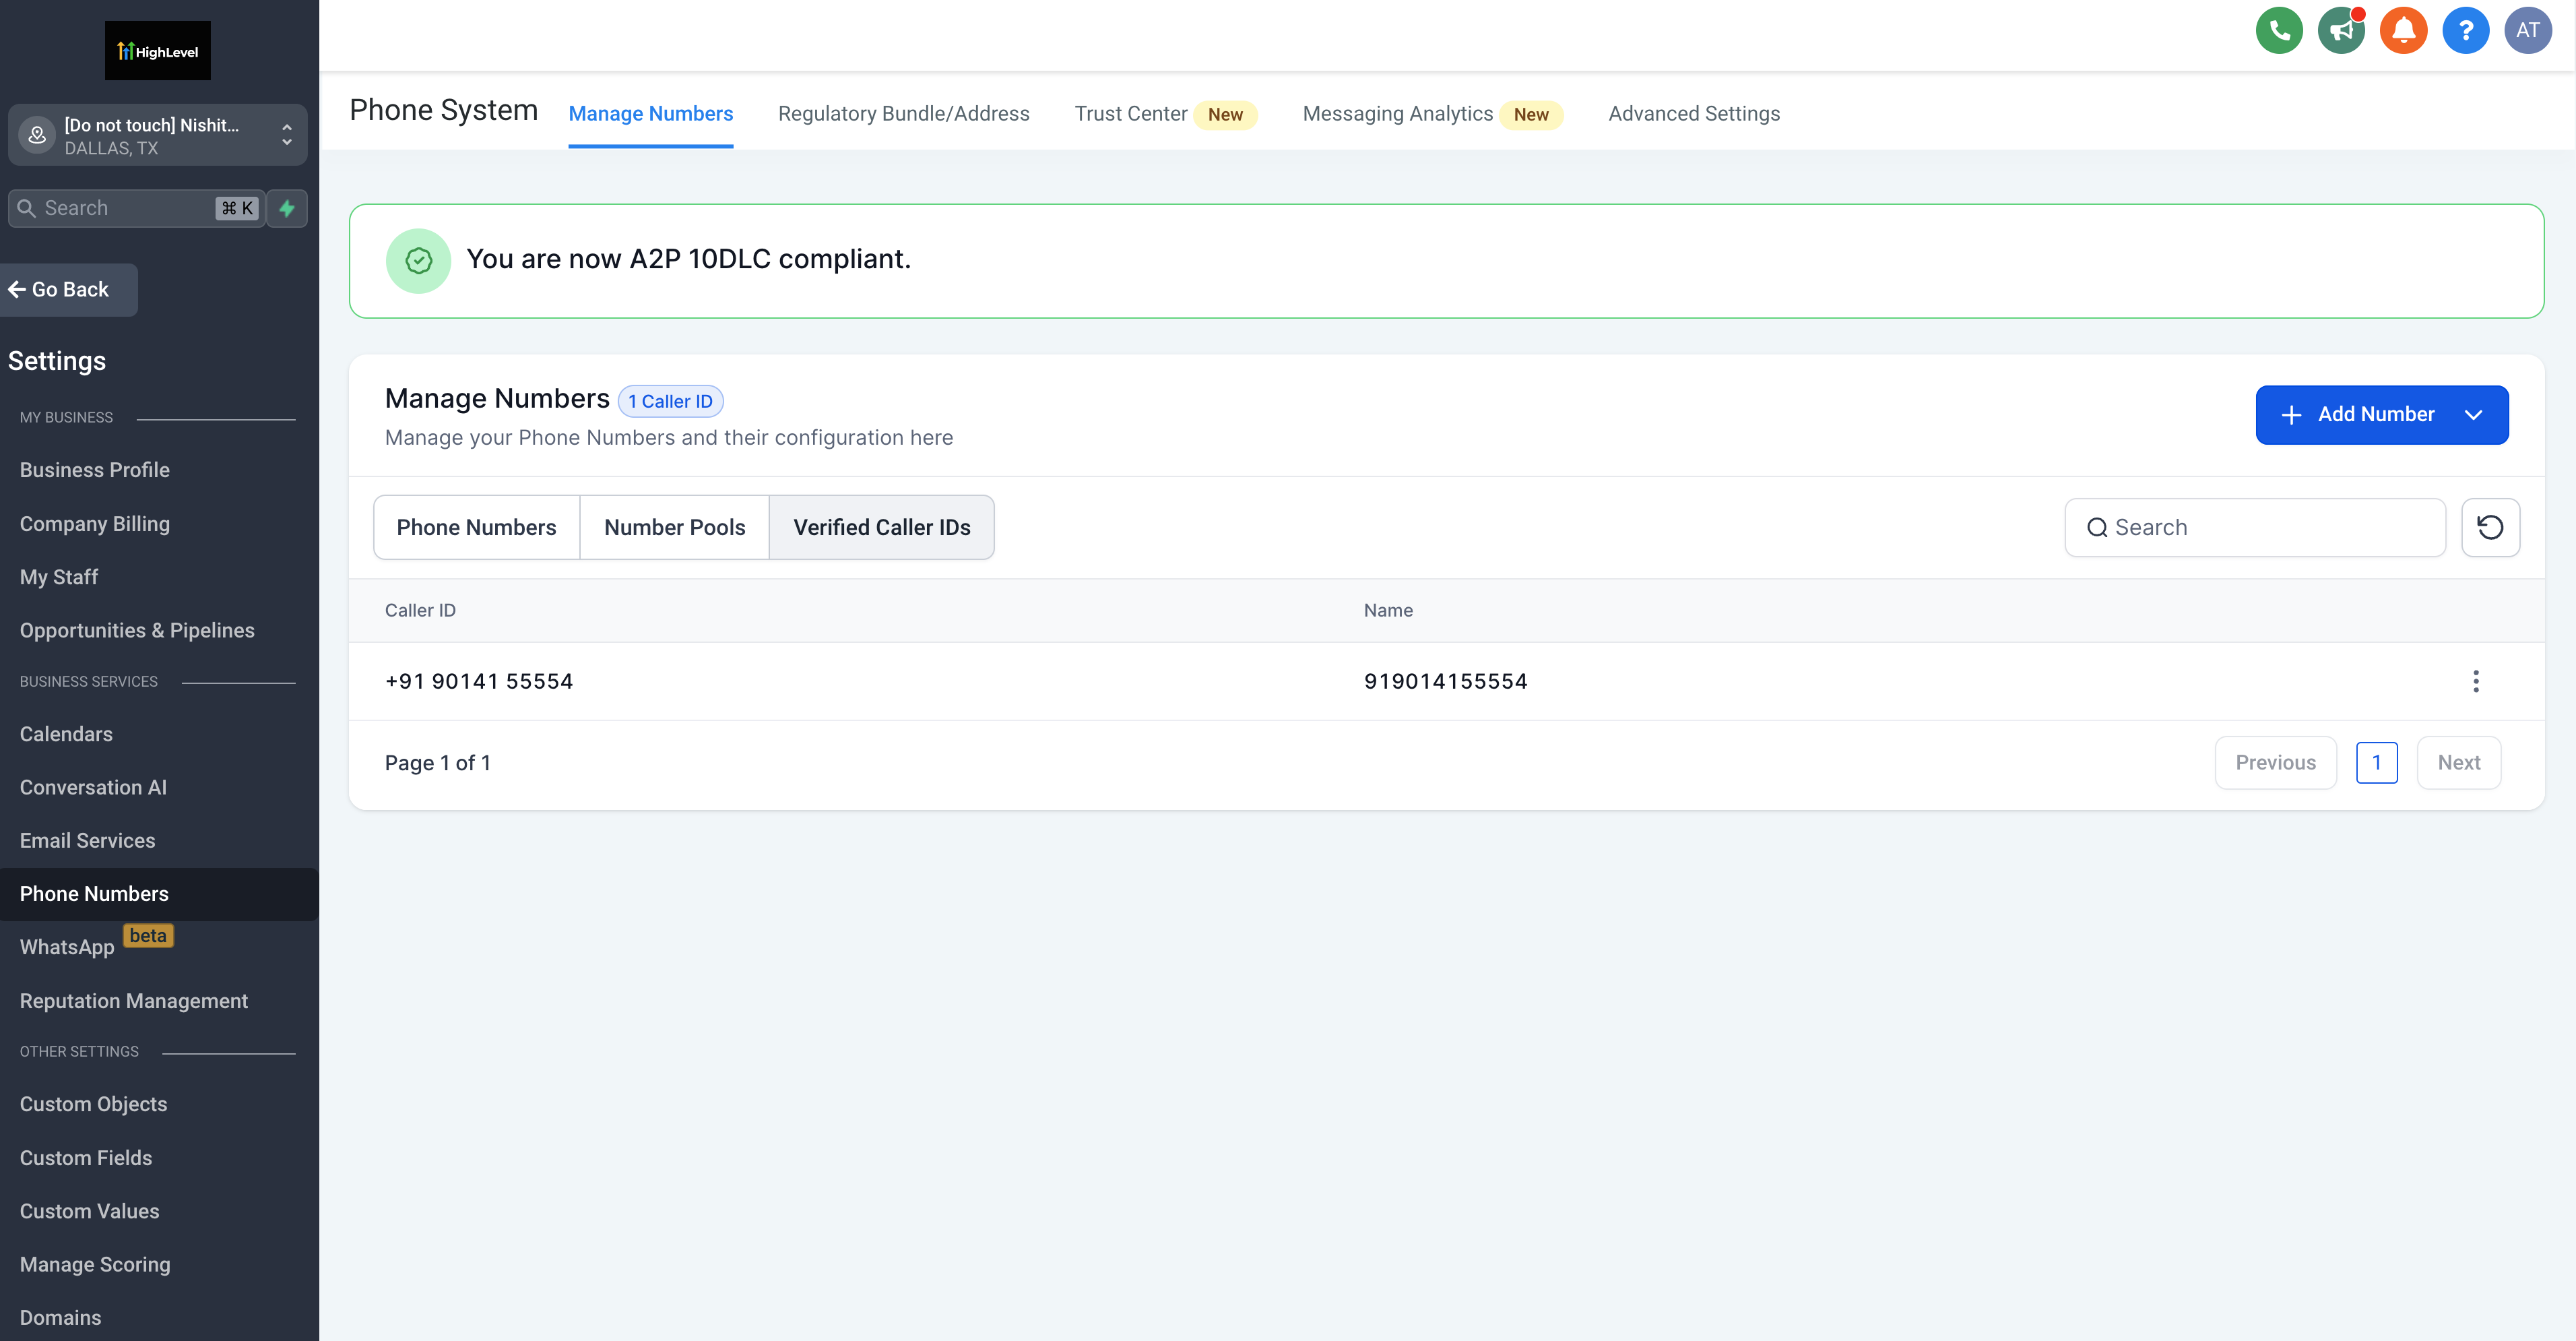Image resolution: width=2576 pixels, height=1341 pixels.
Task: Click the Name column header
Action: (x=1388, y=610)
